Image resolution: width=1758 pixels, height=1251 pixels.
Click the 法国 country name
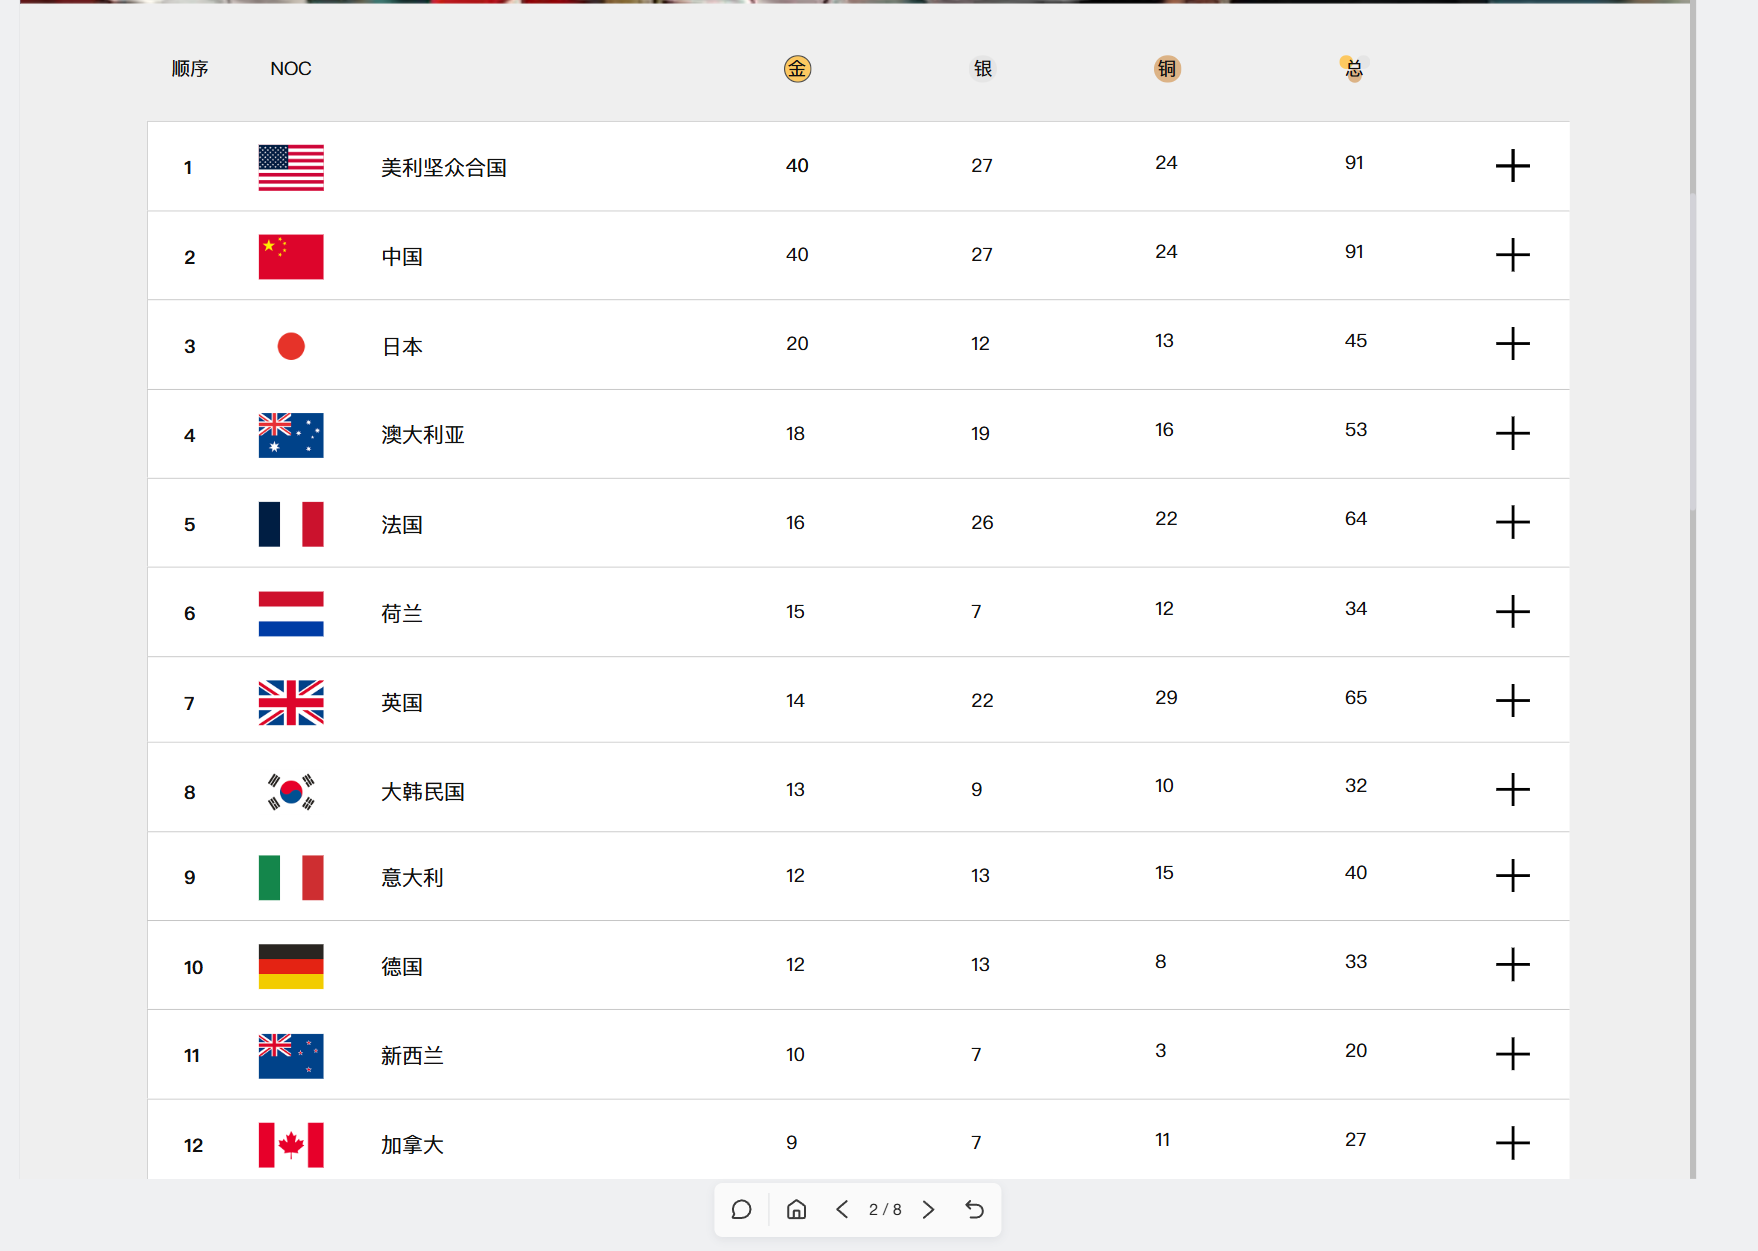point(402,524)
